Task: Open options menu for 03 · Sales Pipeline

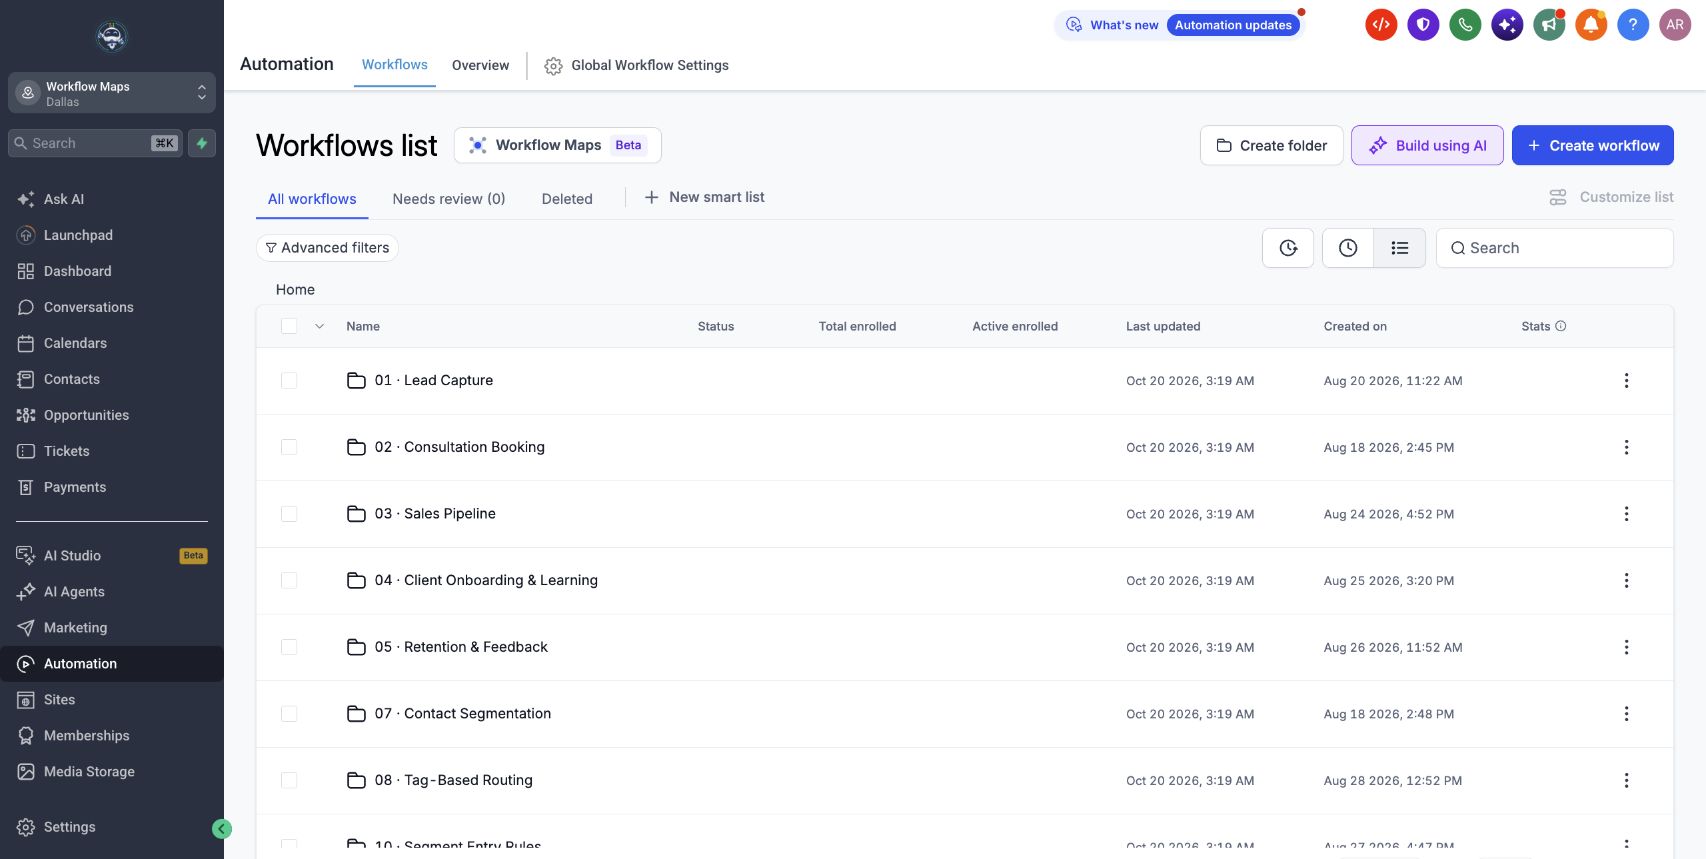Action: pyautogui.click(x=1626, y=514)
